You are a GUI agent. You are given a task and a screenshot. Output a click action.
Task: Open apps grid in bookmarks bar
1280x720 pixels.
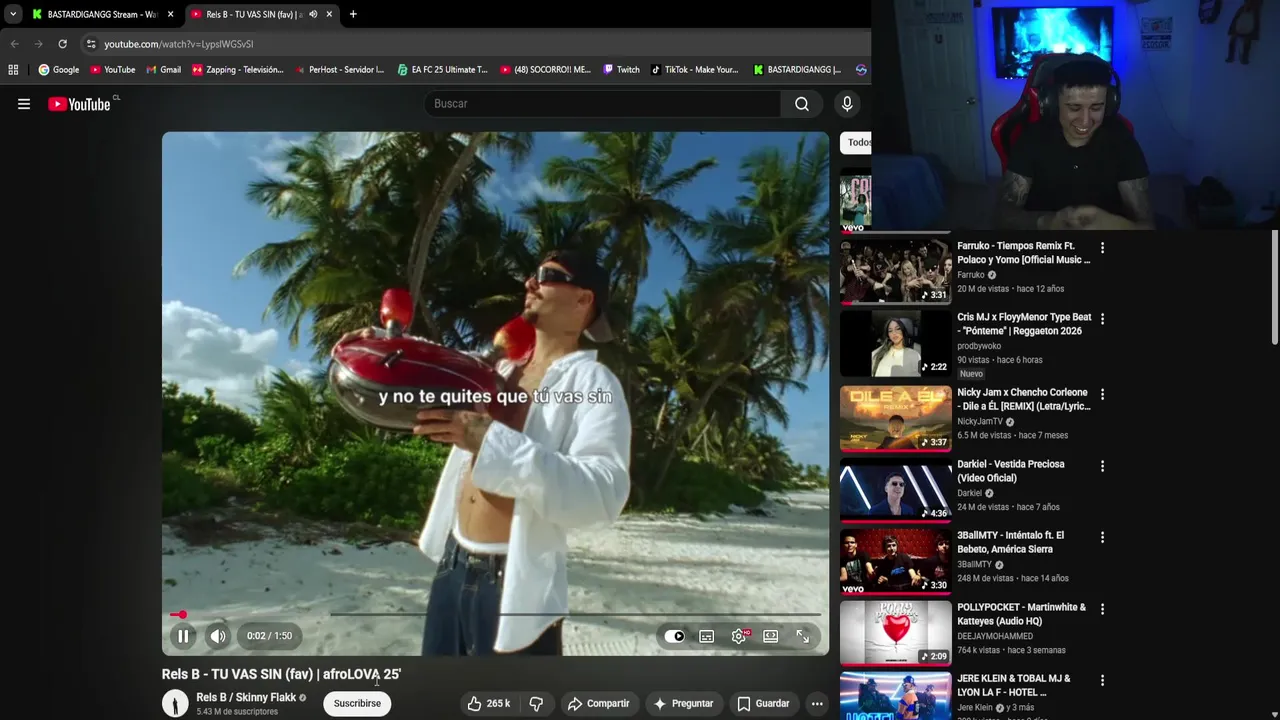[13, 70]
